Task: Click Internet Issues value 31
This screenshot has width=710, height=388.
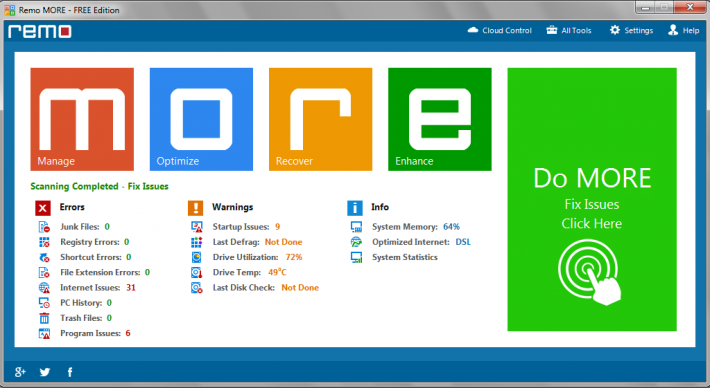Action: click(131, 287)
